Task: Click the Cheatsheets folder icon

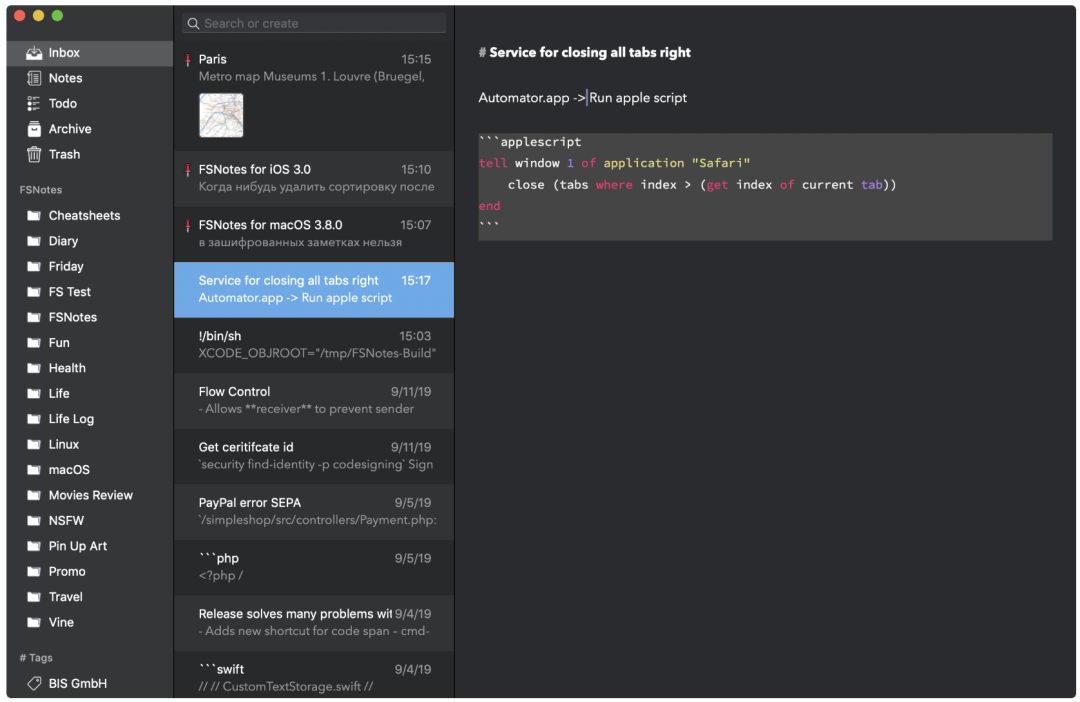Action: point(34,216)
